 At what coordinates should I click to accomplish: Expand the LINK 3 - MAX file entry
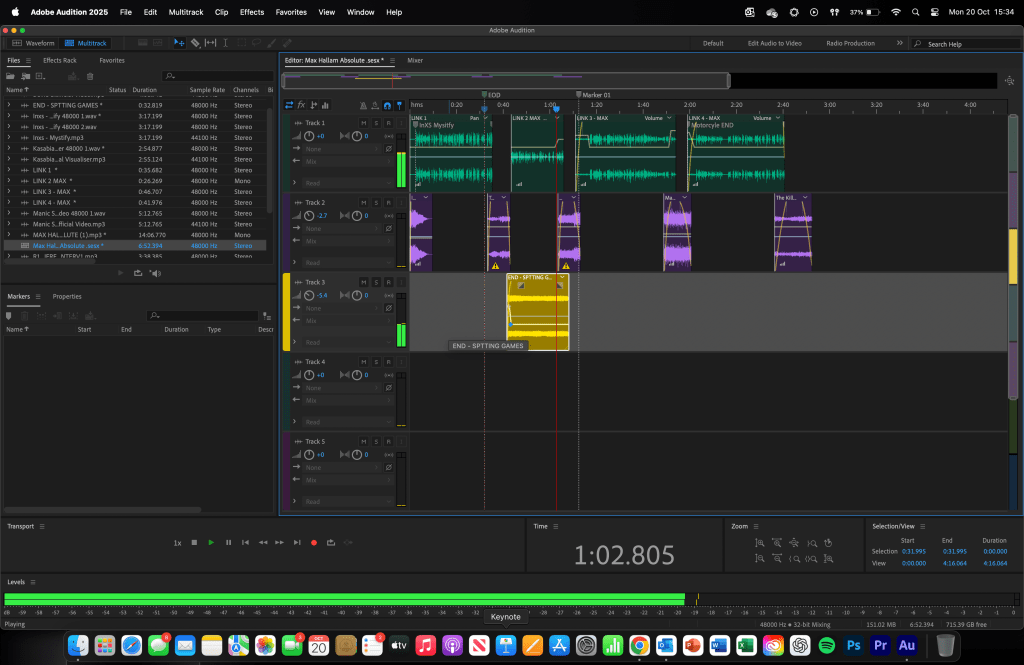coord(9,191)
